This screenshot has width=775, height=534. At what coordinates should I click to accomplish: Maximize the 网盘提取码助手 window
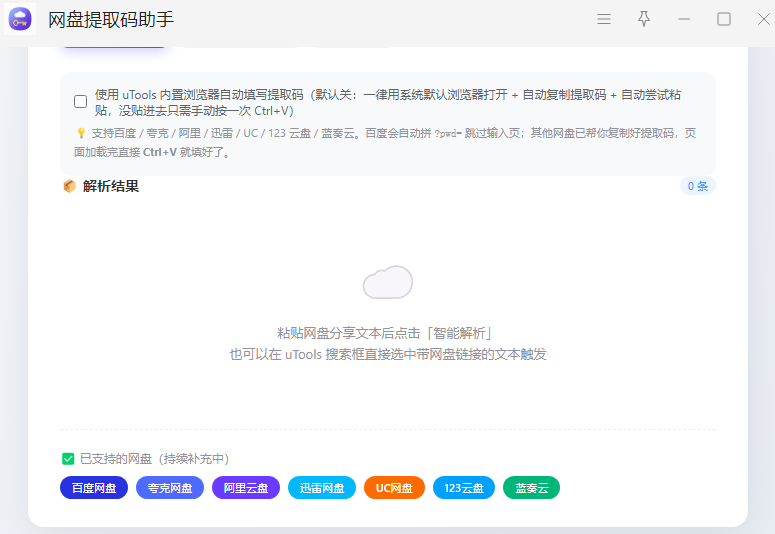tap(724, 19)
